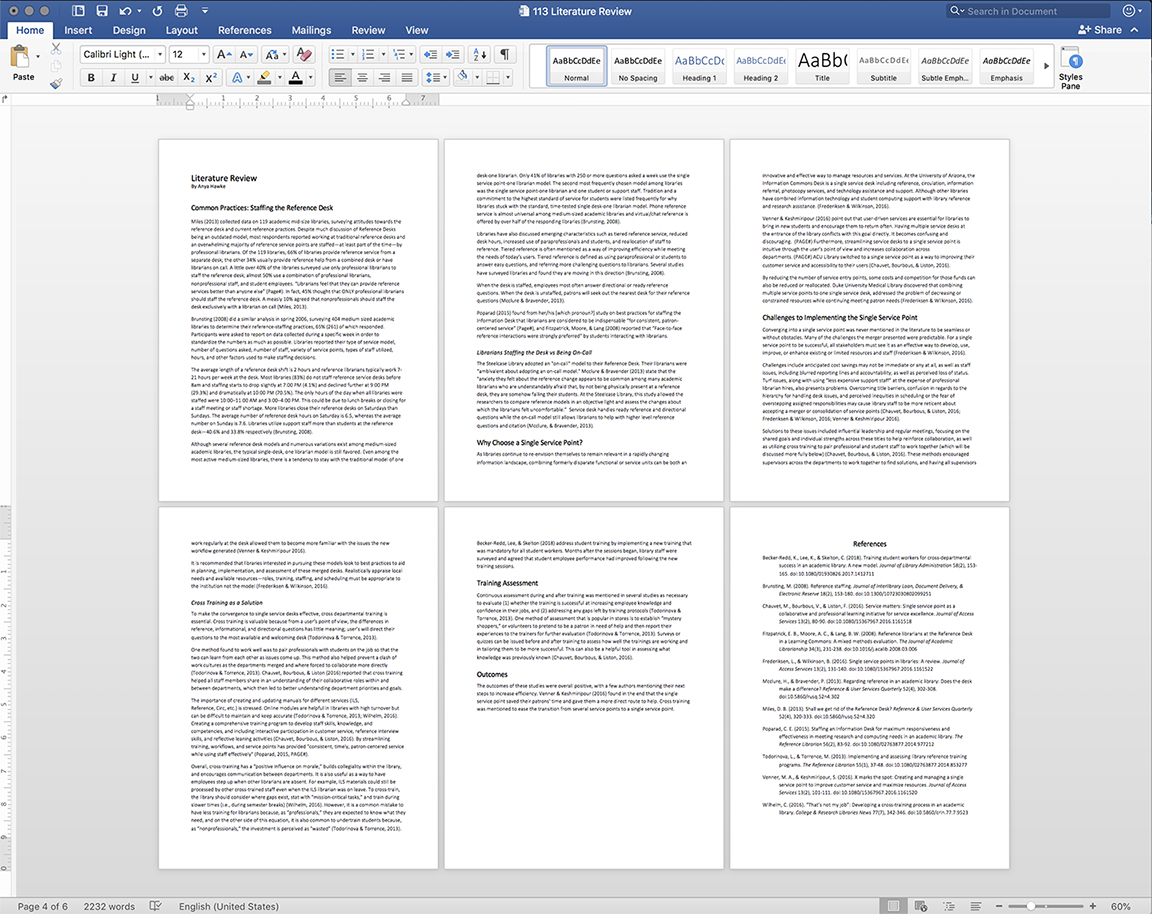Click the Save icon in title bar
Image resolution: width=1152 pixels, height=914 pixels.
pyautogui.click(x=102, y=11)
